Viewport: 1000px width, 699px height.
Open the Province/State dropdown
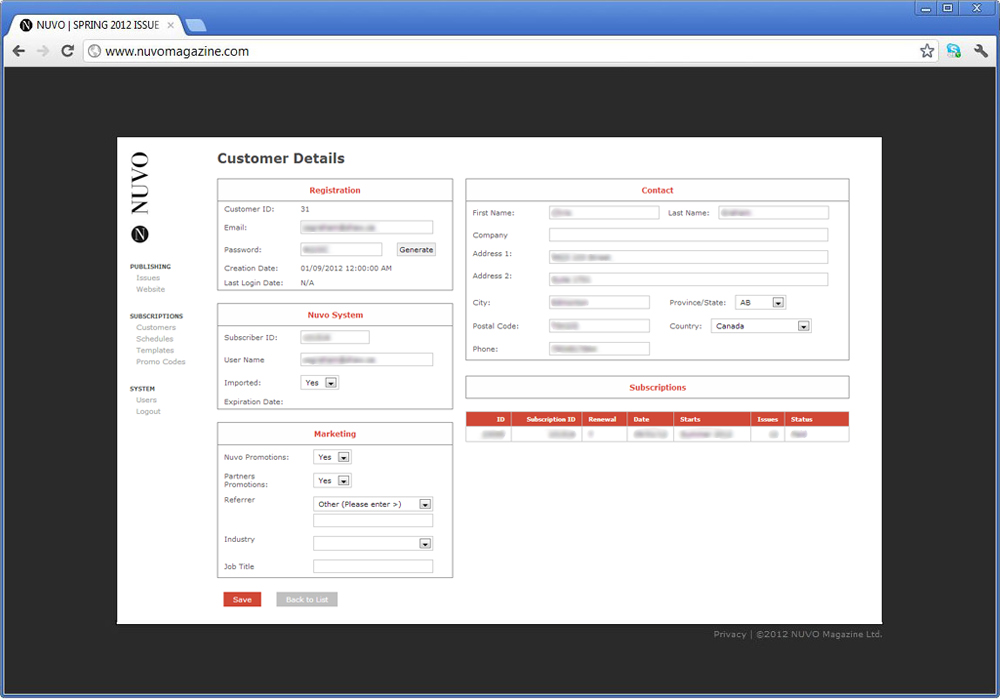pyautogui.click(x=760, y=302)
